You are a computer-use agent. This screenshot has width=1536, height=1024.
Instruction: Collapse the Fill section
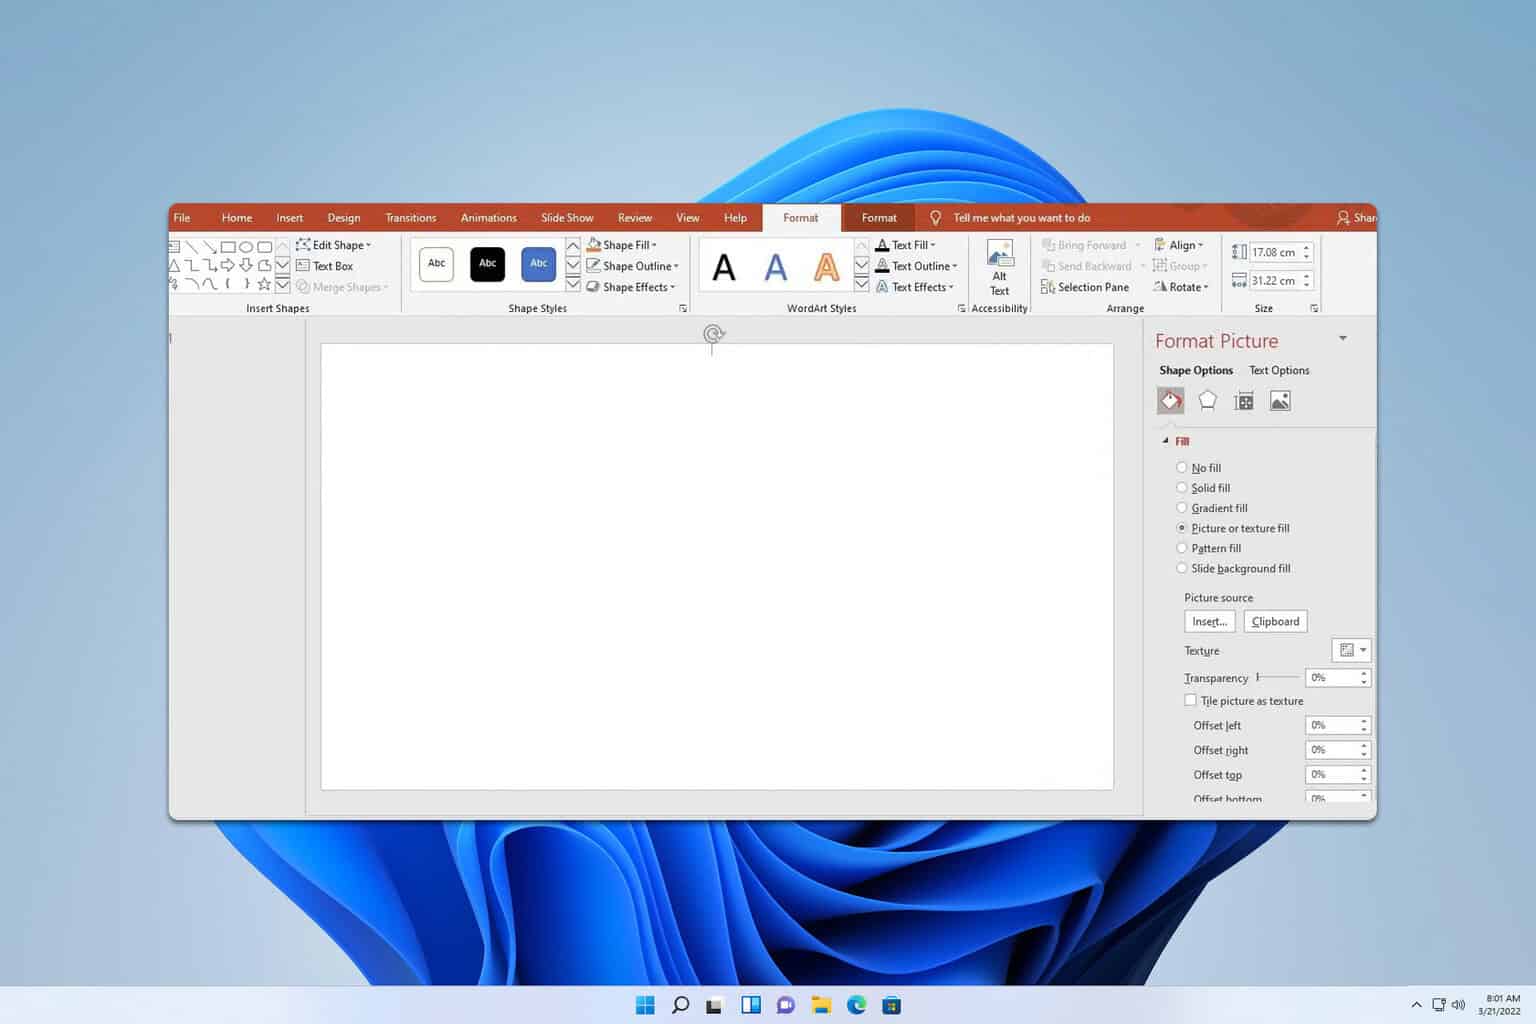click(1166, 441)
